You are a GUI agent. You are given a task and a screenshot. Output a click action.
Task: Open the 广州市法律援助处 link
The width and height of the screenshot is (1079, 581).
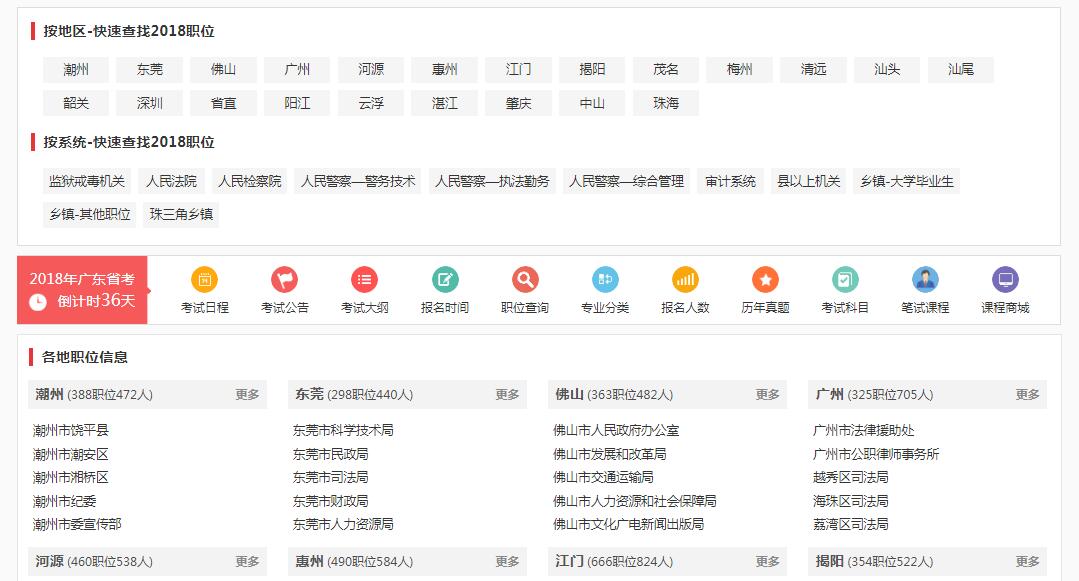(864, 430)
